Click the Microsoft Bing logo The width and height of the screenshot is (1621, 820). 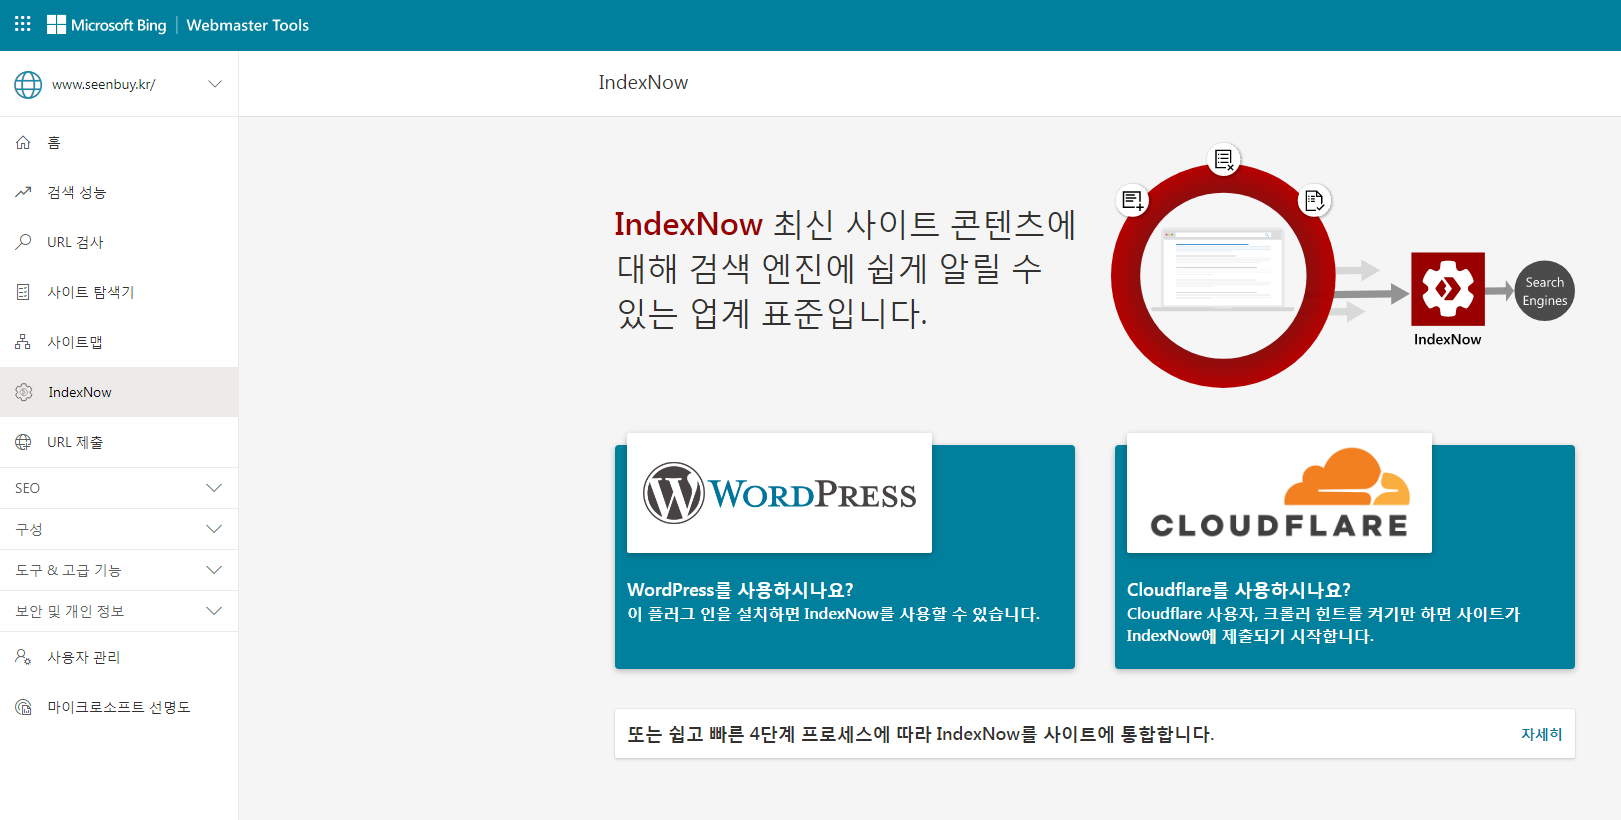[107, 25]
